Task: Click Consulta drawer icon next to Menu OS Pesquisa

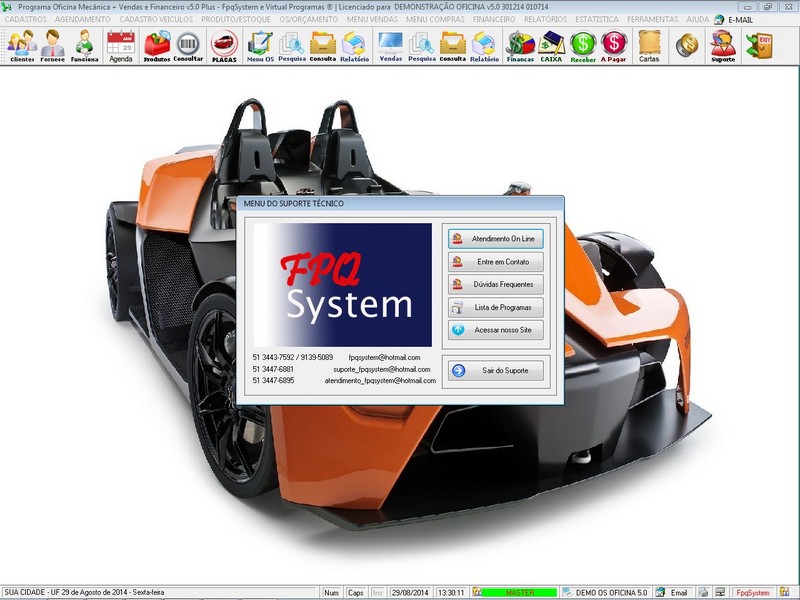Action: tap(322, 46)
